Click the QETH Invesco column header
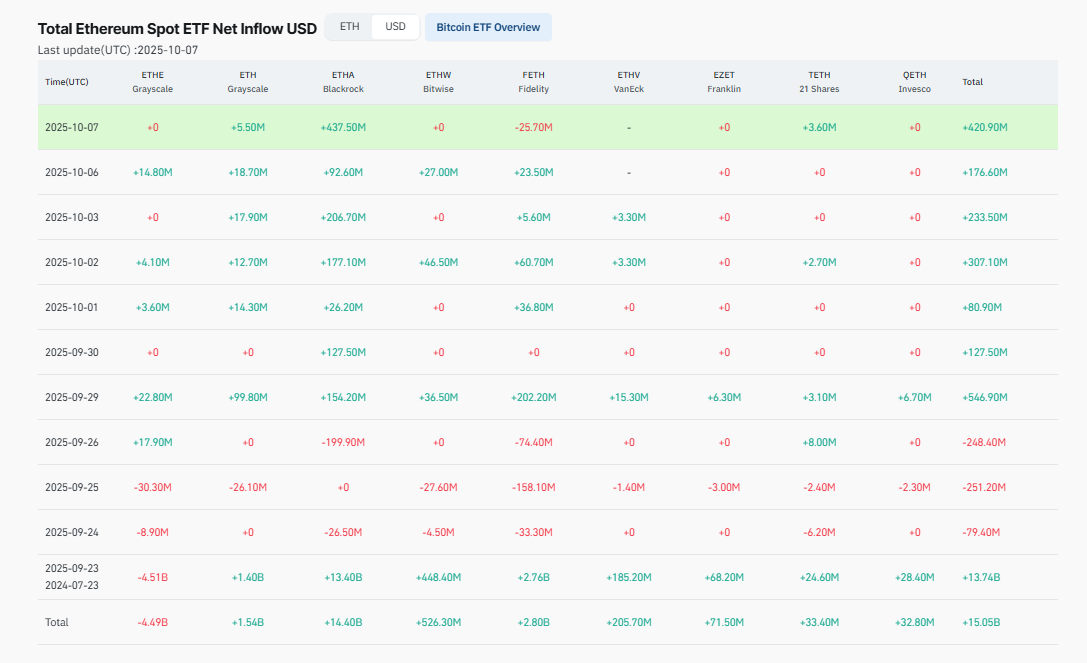Screen dimensions: 1087x663 pos(913,81)
